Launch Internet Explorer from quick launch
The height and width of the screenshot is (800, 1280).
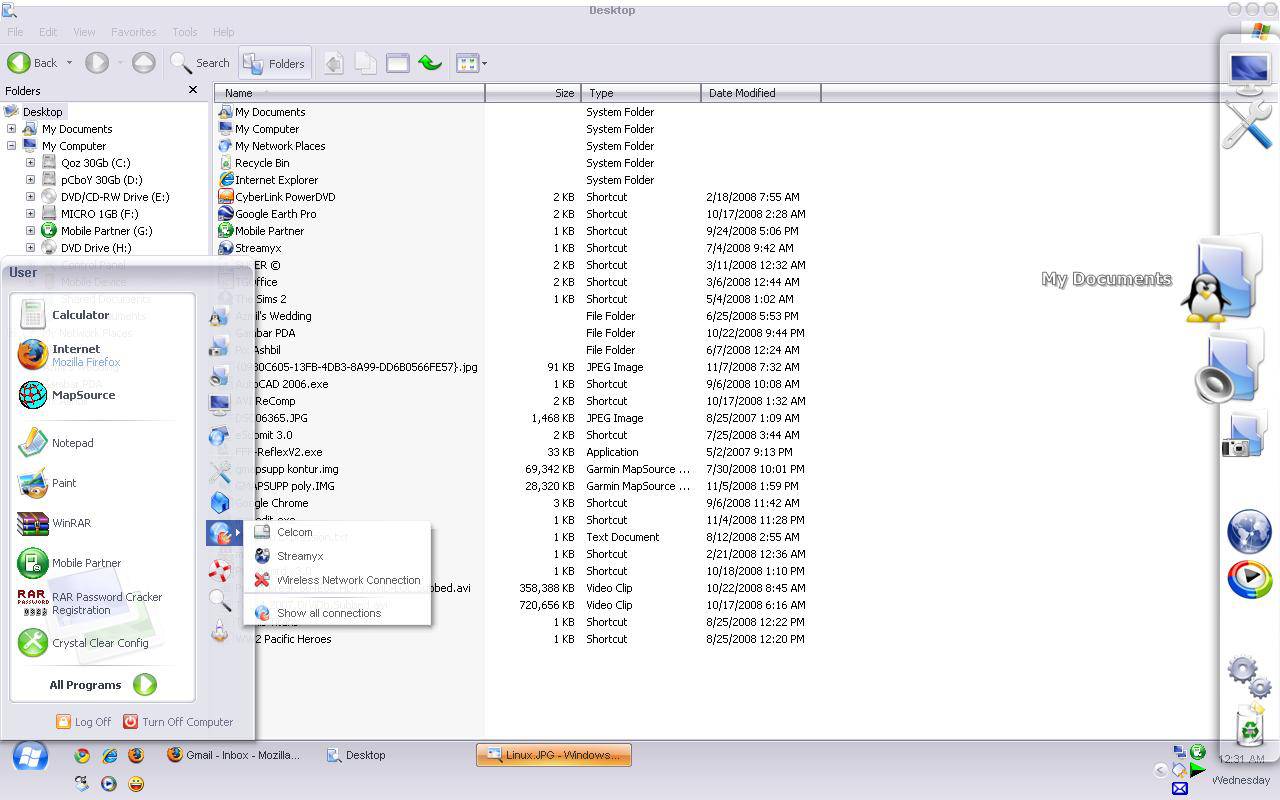[109, 756]
